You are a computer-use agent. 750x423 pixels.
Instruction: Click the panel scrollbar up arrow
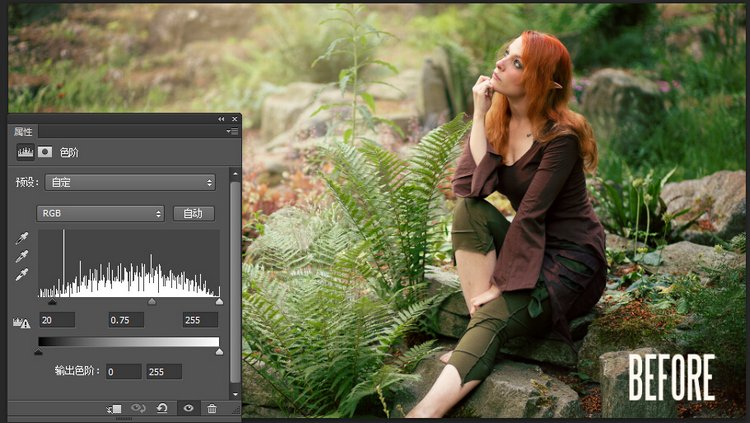(x=235, y=174)
